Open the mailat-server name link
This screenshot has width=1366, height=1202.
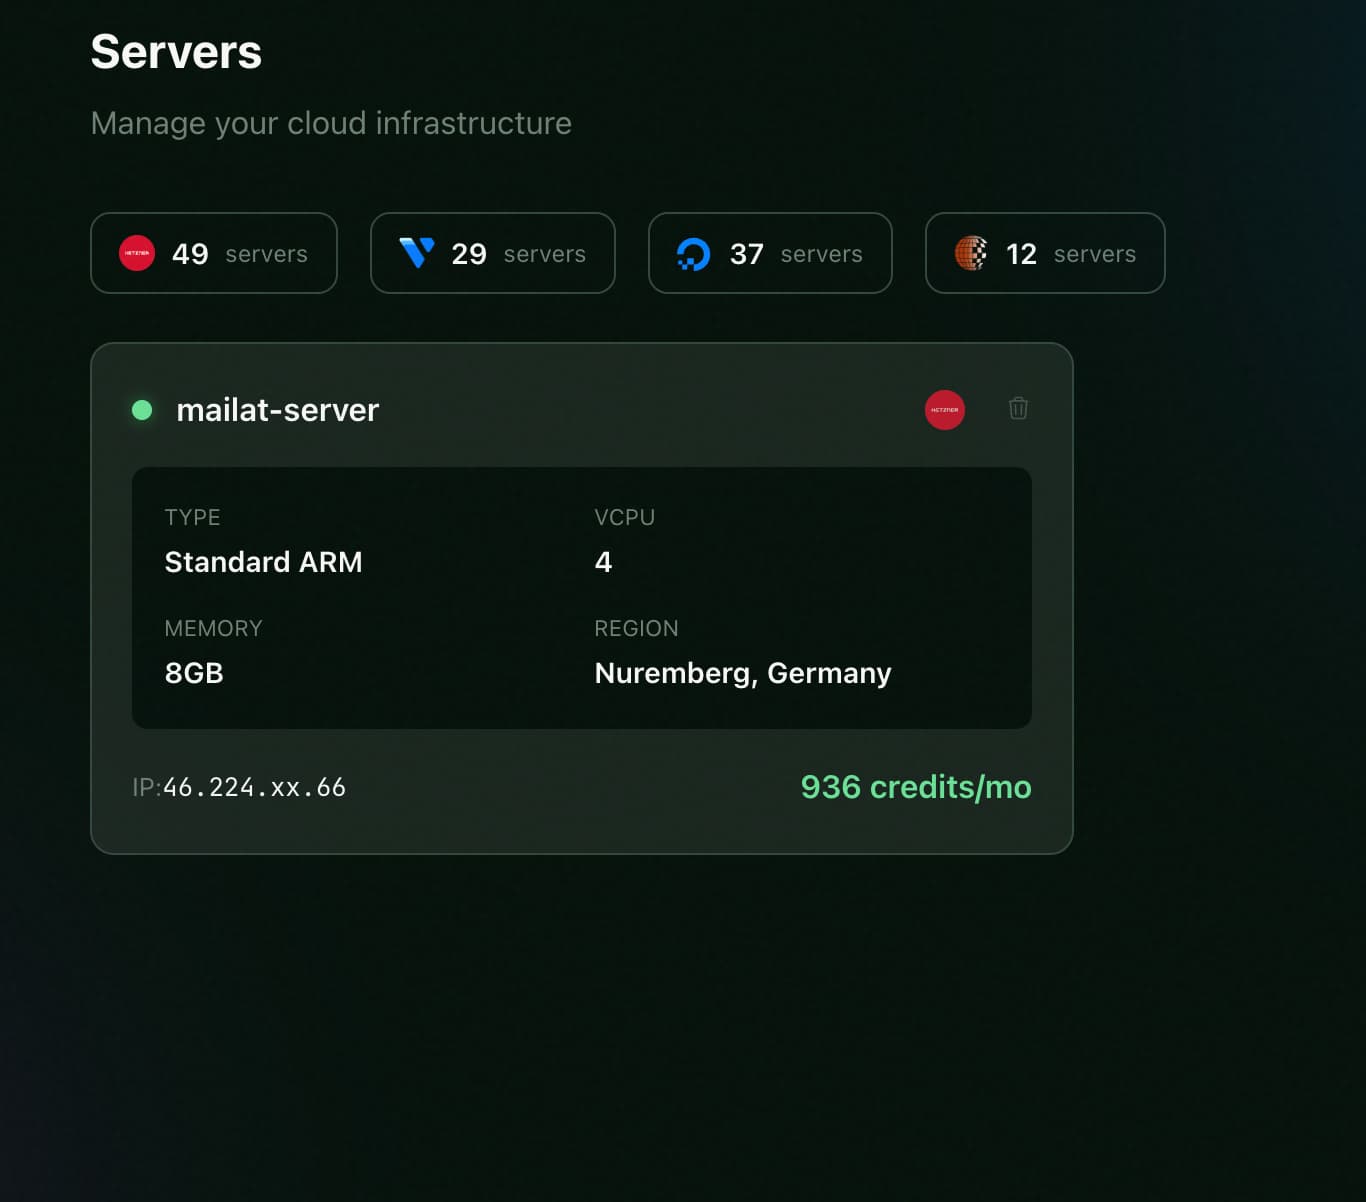(277, 410)
